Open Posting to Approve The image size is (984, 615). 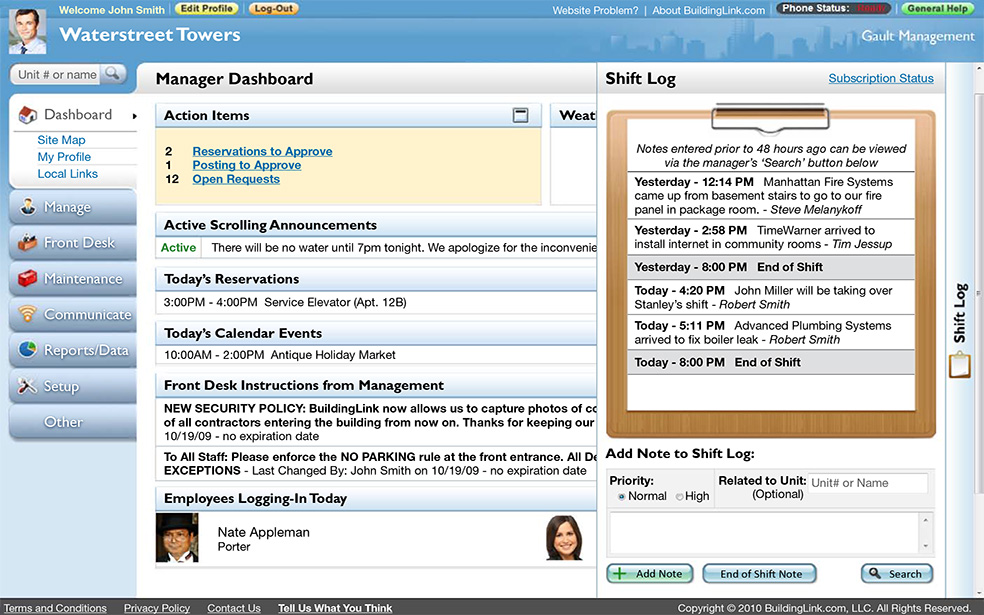[247, 165]
